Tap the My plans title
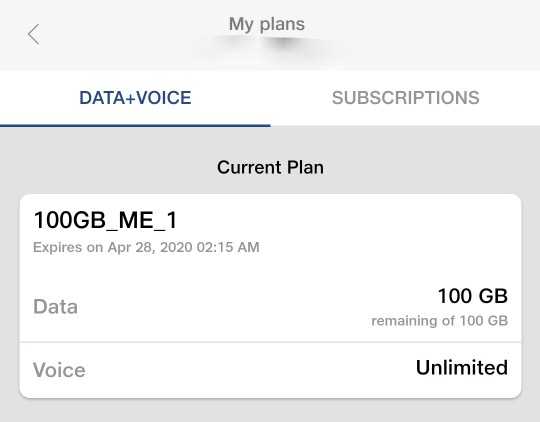Image resolution: width=540 pixels, height=422 pixels. (x=267, y=24)
